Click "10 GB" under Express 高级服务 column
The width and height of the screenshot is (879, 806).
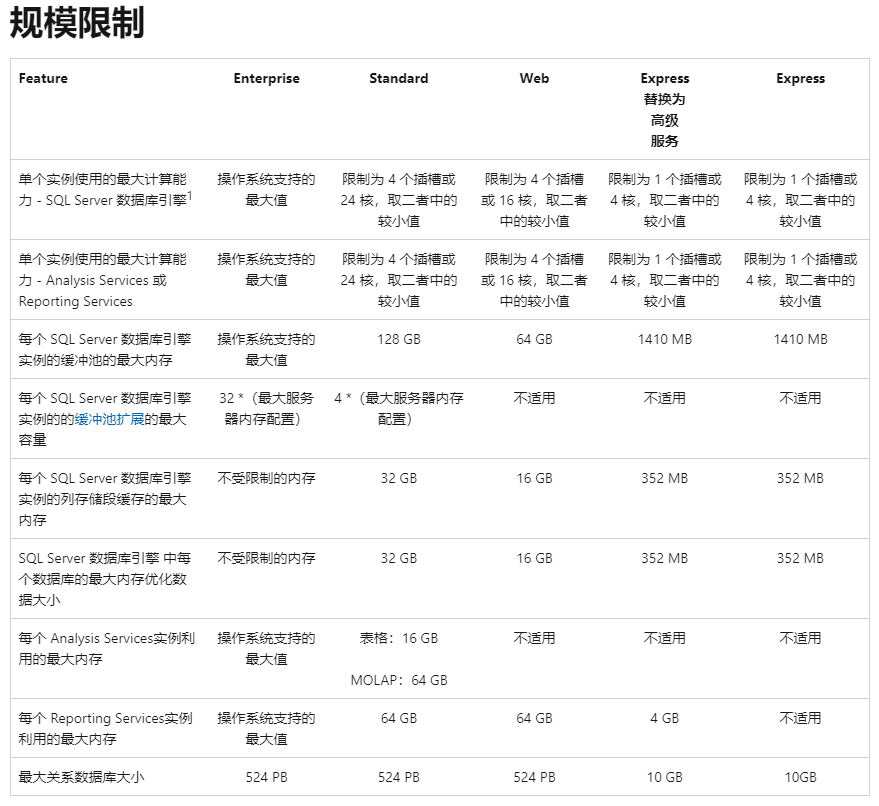pos(665,777)
